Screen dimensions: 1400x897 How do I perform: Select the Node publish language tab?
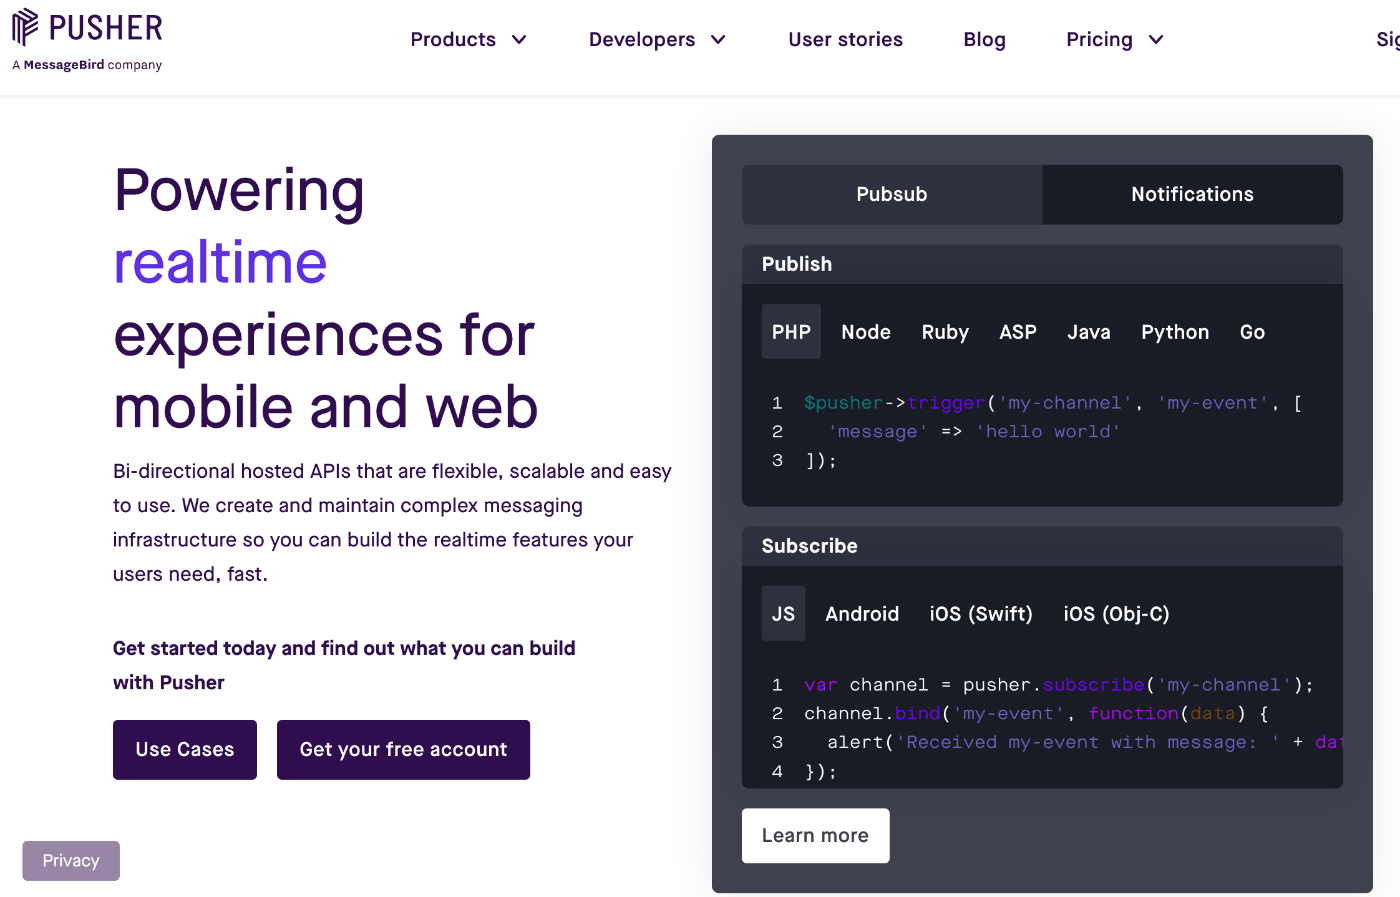pyautogui.click(x=866, y=332)
